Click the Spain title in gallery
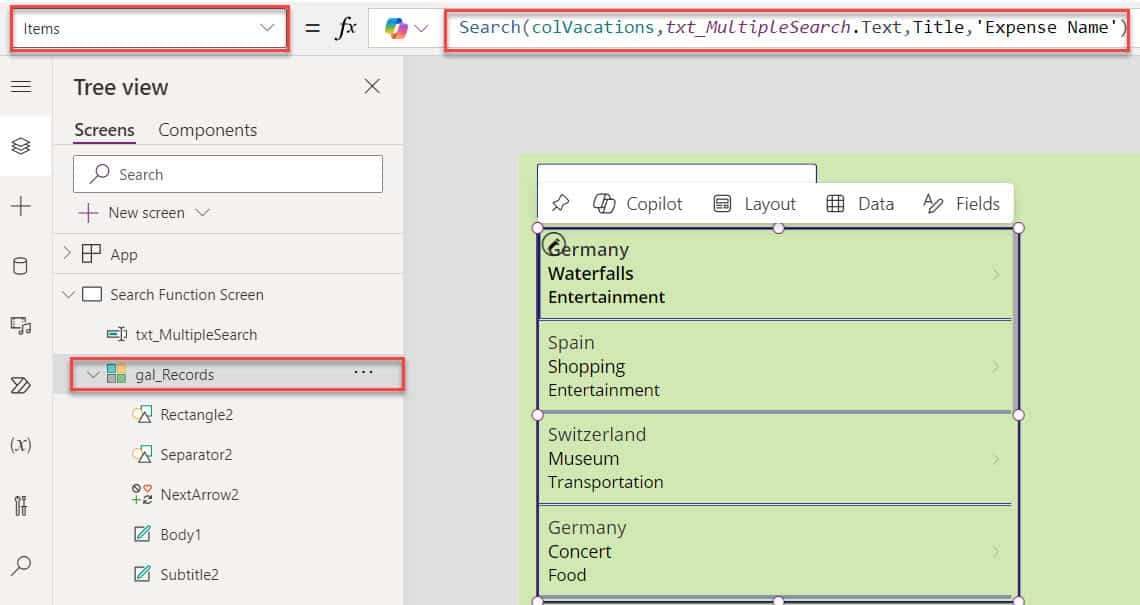Screen dimensions: 1140x605 pyautogui.click(x=571, y=342)
